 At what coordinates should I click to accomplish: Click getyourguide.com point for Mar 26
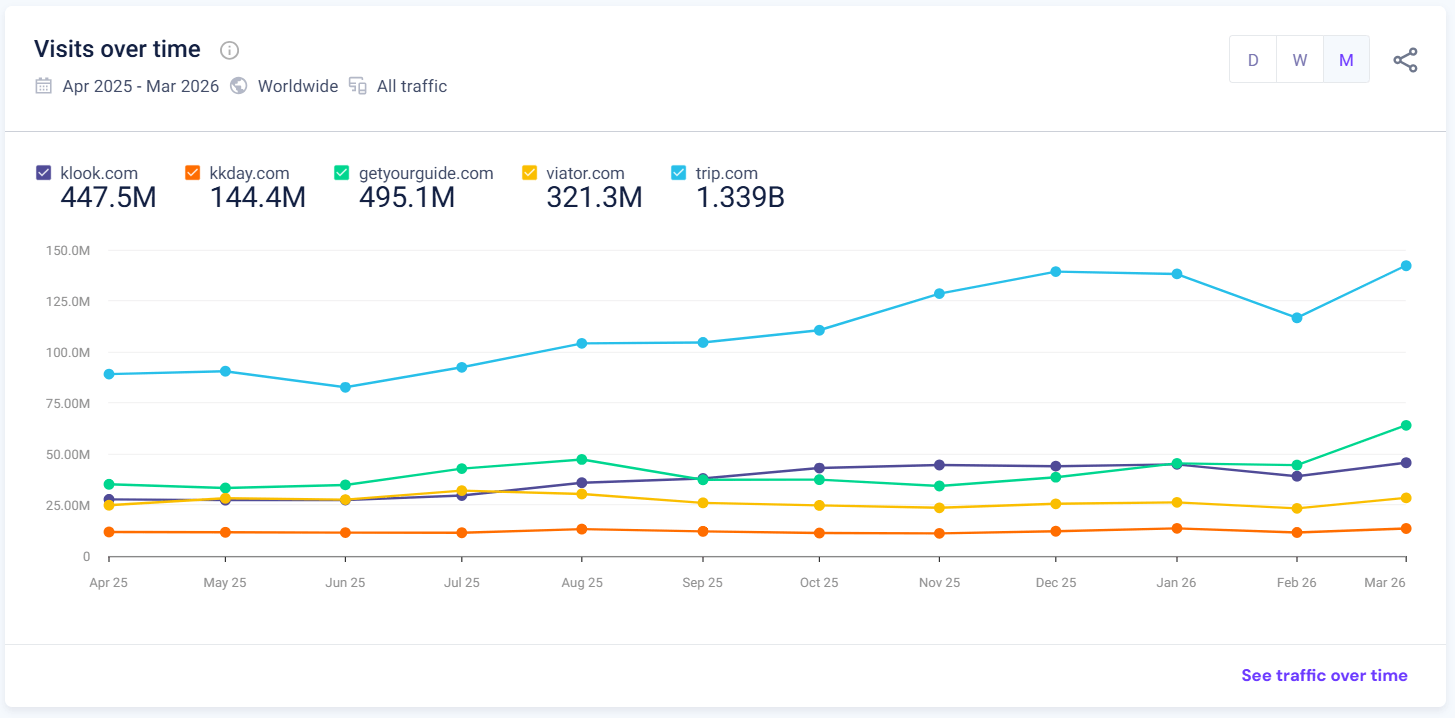point(1406,426)
